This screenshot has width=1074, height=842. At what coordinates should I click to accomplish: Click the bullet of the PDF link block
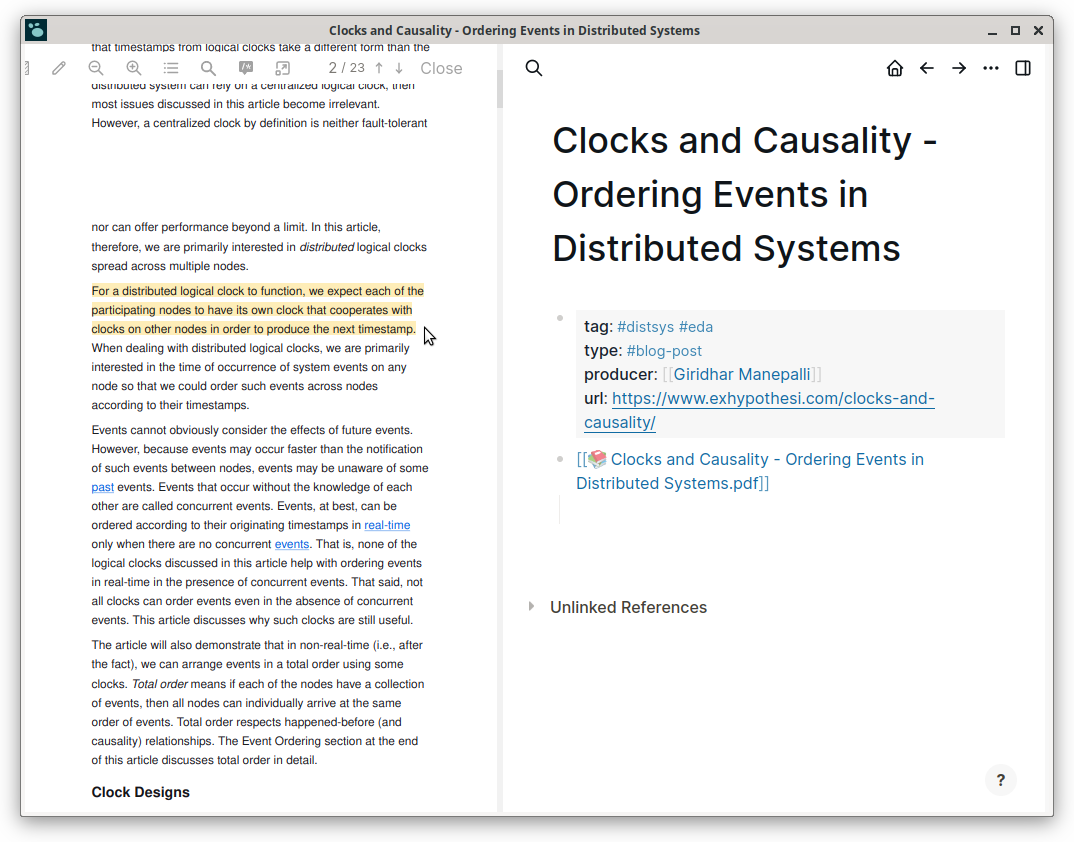click(560, 459)
